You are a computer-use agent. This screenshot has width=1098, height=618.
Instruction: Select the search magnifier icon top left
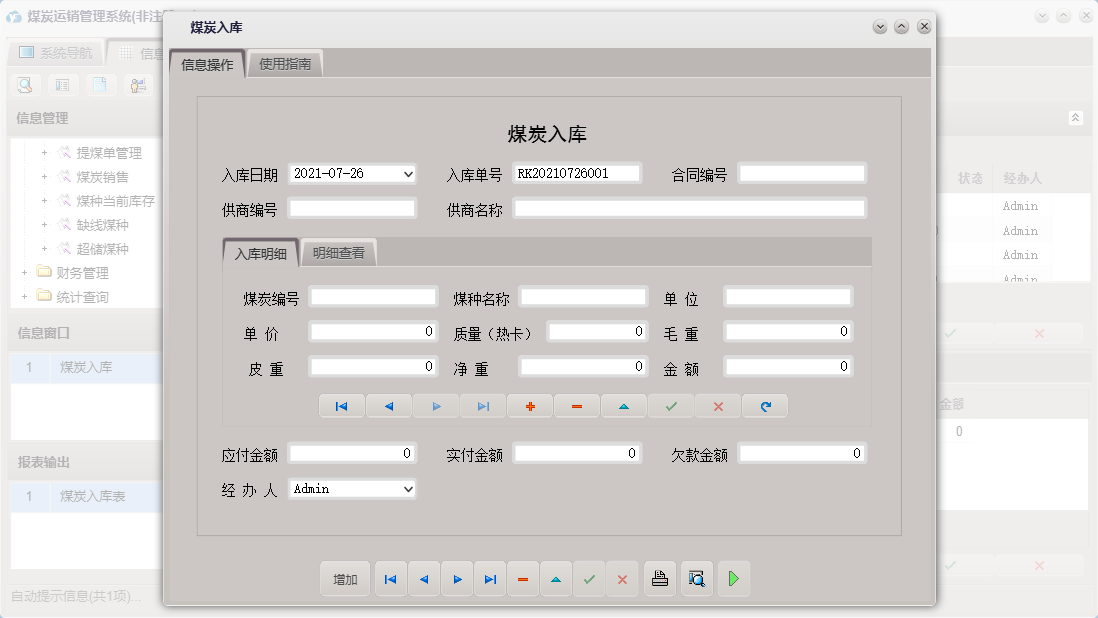click(x=24, y=85)
